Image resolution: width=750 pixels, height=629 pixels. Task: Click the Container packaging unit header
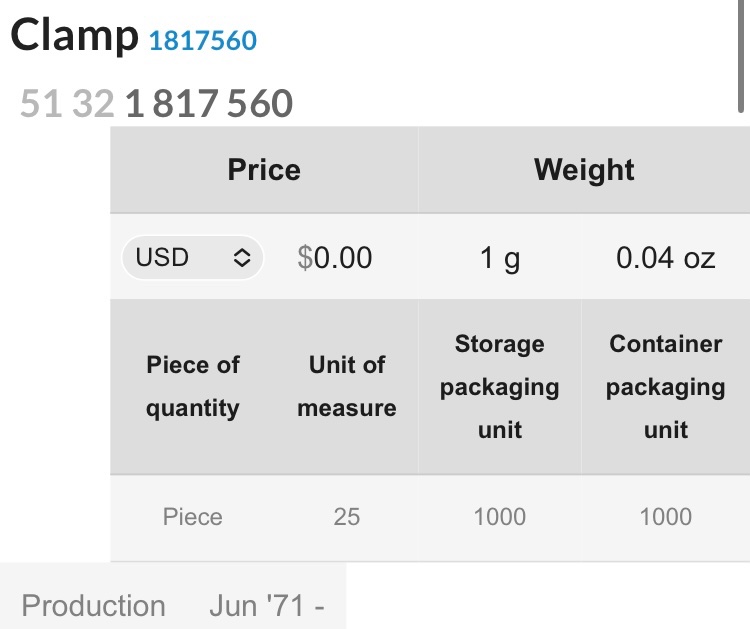(666, 386)
